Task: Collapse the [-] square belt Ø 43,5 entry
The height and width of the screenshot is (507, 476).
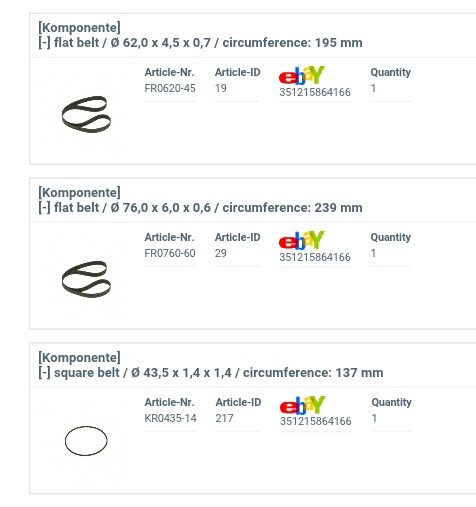Action: coord(44,373)
